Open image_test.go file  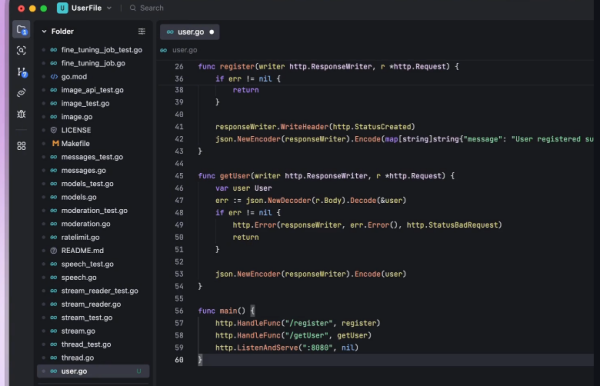85,103
